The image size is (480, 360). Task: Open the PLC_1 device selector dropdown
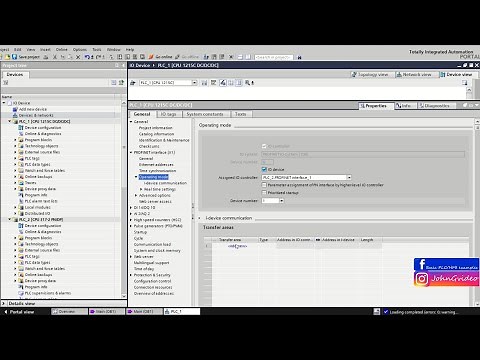(194, 83)
